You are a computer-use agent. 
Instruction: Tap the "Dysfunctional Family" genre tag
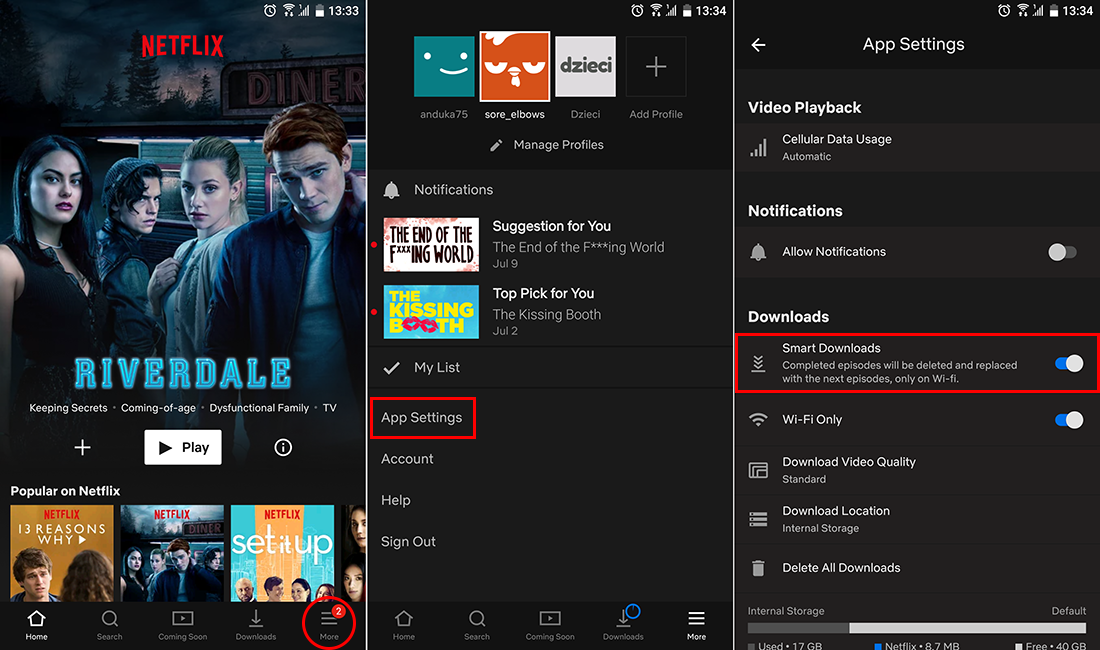[259, 408]
